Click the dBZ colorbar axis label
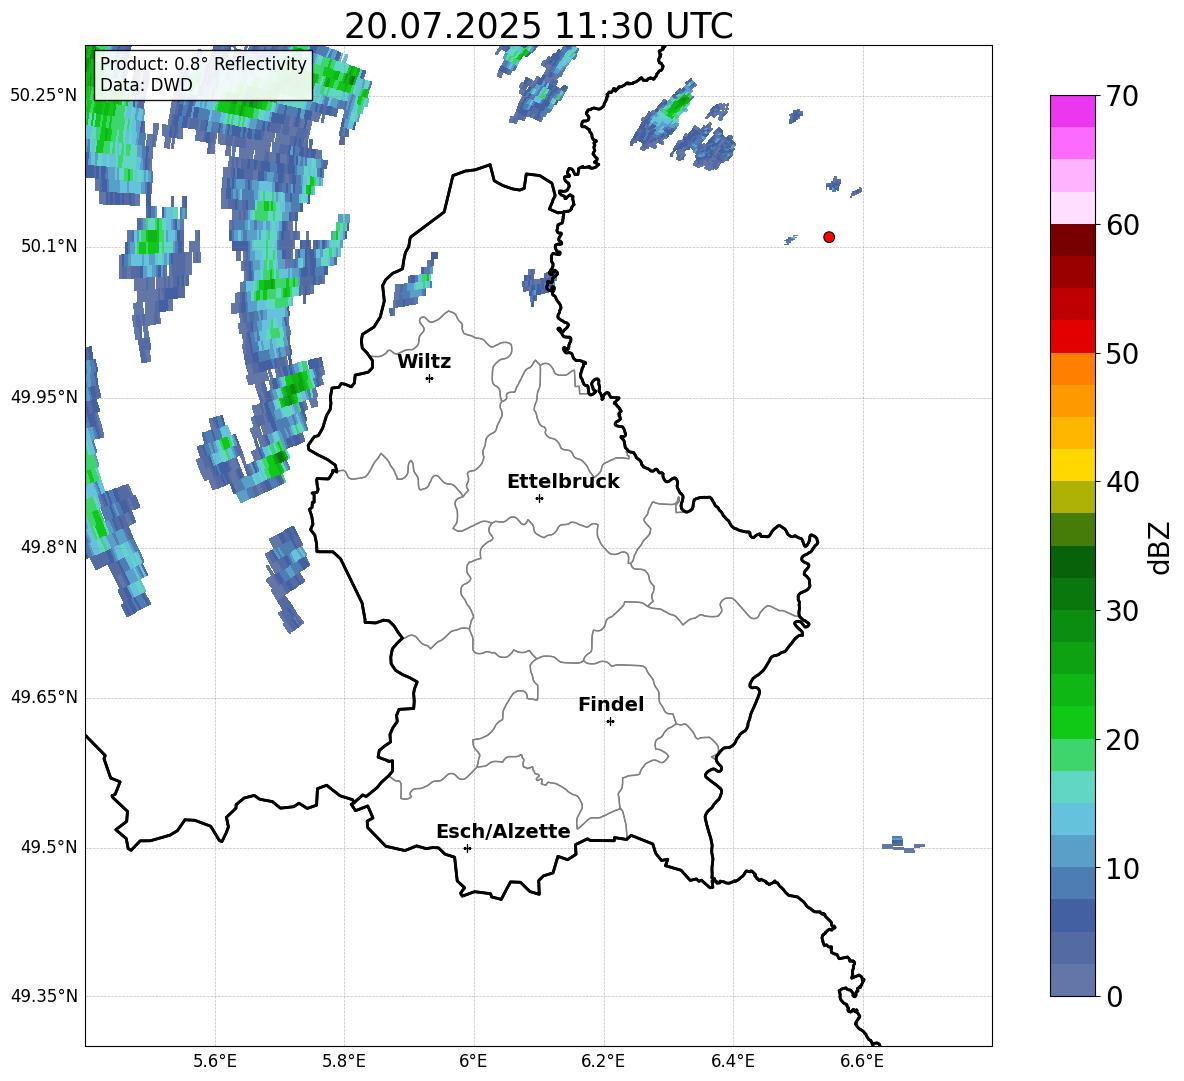Screen dimensions: 1184x1081 point(1159,547)
